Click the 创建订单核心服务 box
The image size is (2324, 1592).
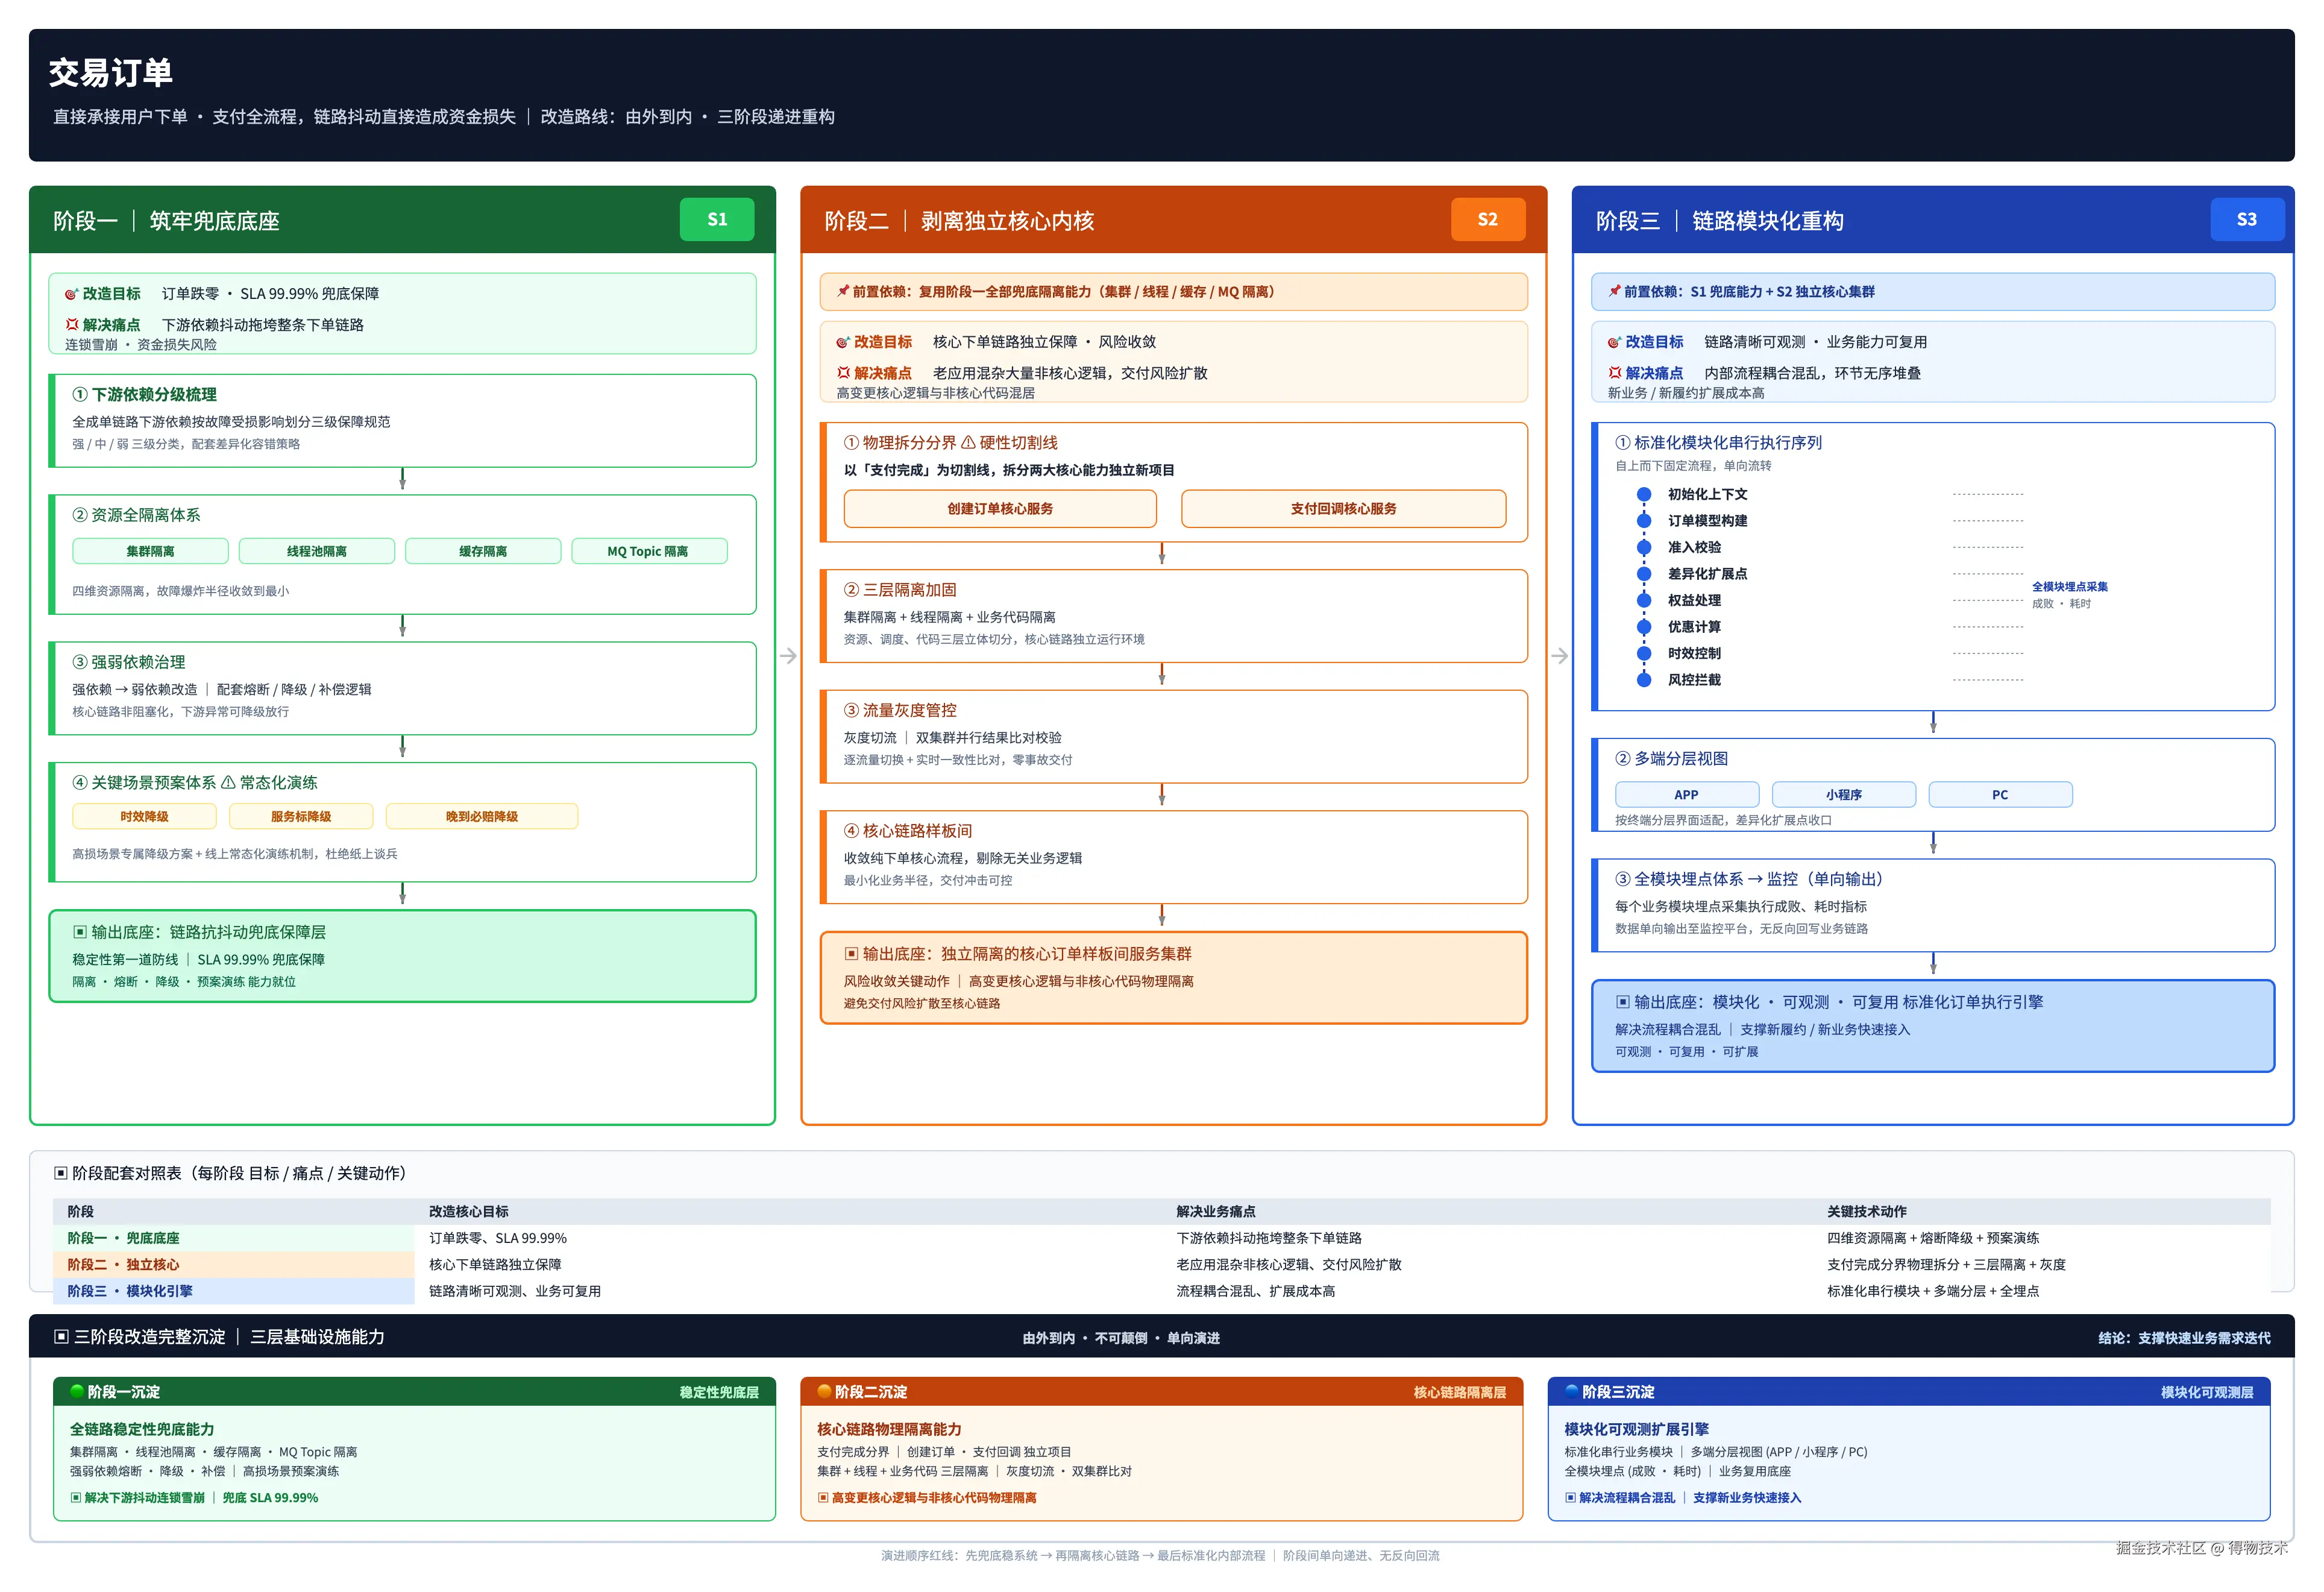(1000, 508)
